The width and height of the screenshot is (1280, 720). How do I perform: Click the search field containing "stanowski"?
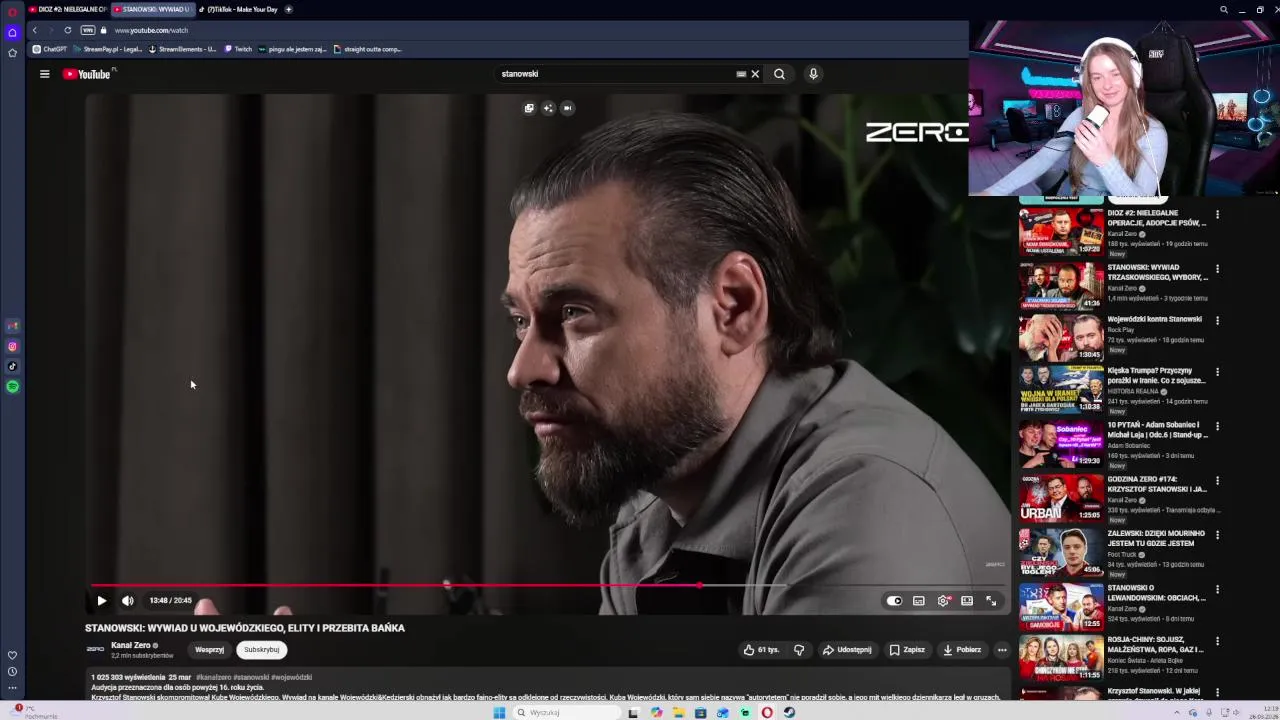pos(615,74)
